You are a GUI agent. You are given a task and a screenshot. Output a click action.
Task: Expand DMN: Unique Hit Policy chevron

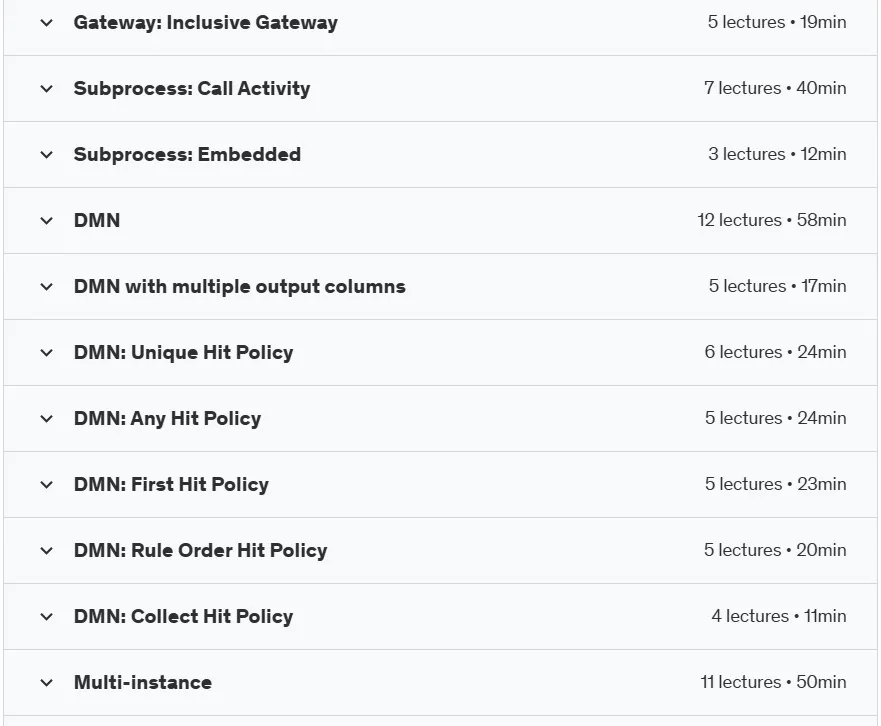point(47,353)
